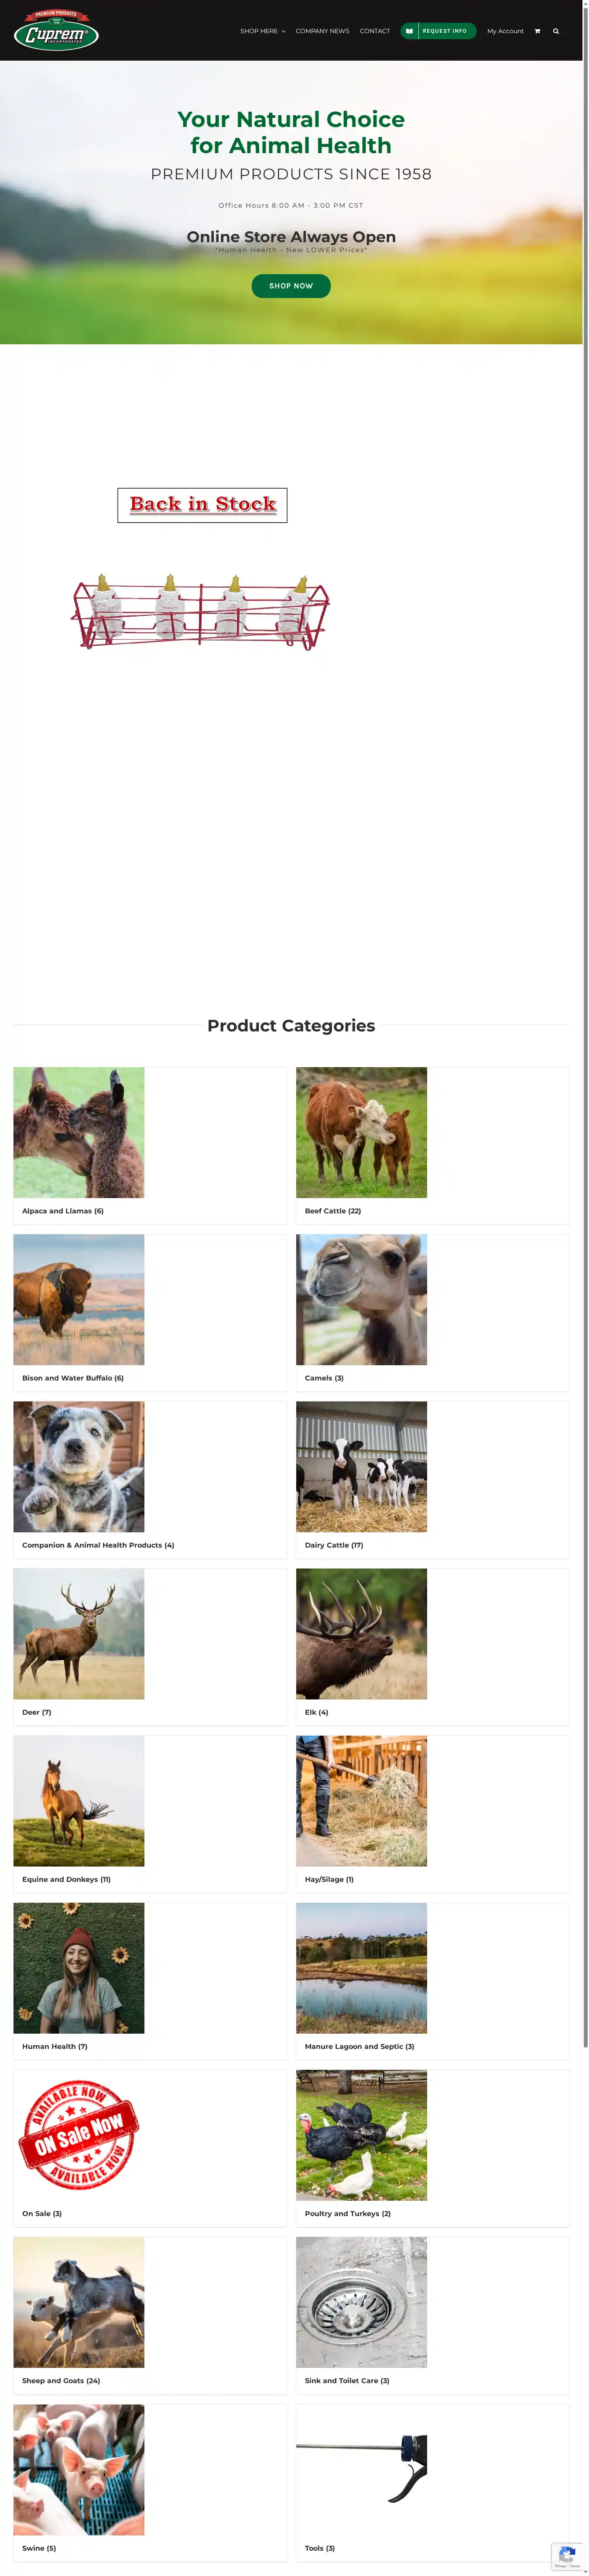
Task: Open the Camels category link
Action: click(x=324, y=1378)
